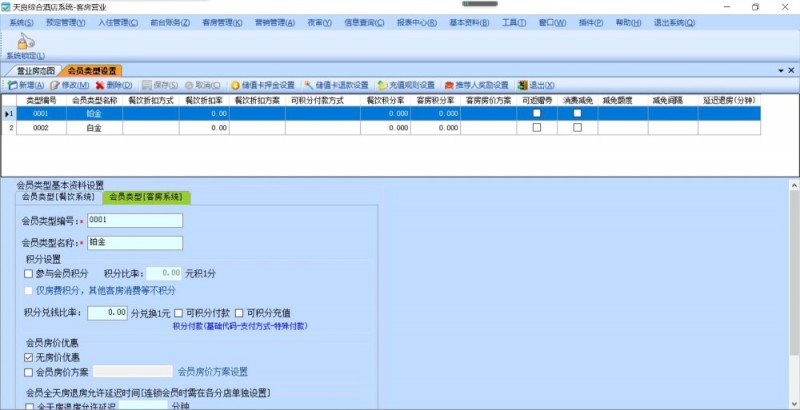Click the 积分比率 value field
This screenshot has width=800, height=410.
tap(164, 273)
